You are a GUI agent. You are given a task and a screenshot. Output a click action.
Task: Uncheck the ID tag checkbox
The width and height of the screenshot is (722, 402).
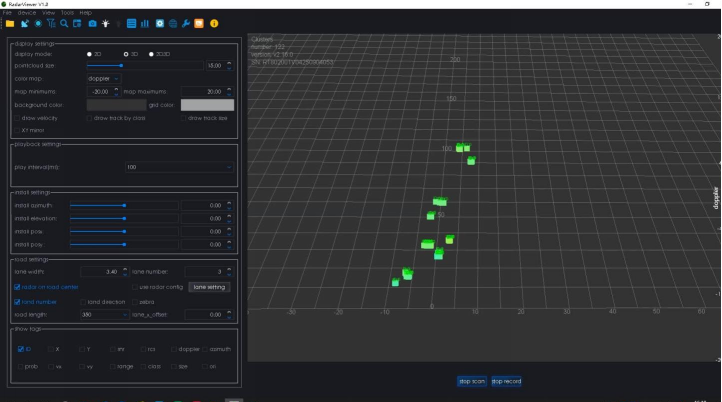21,349
